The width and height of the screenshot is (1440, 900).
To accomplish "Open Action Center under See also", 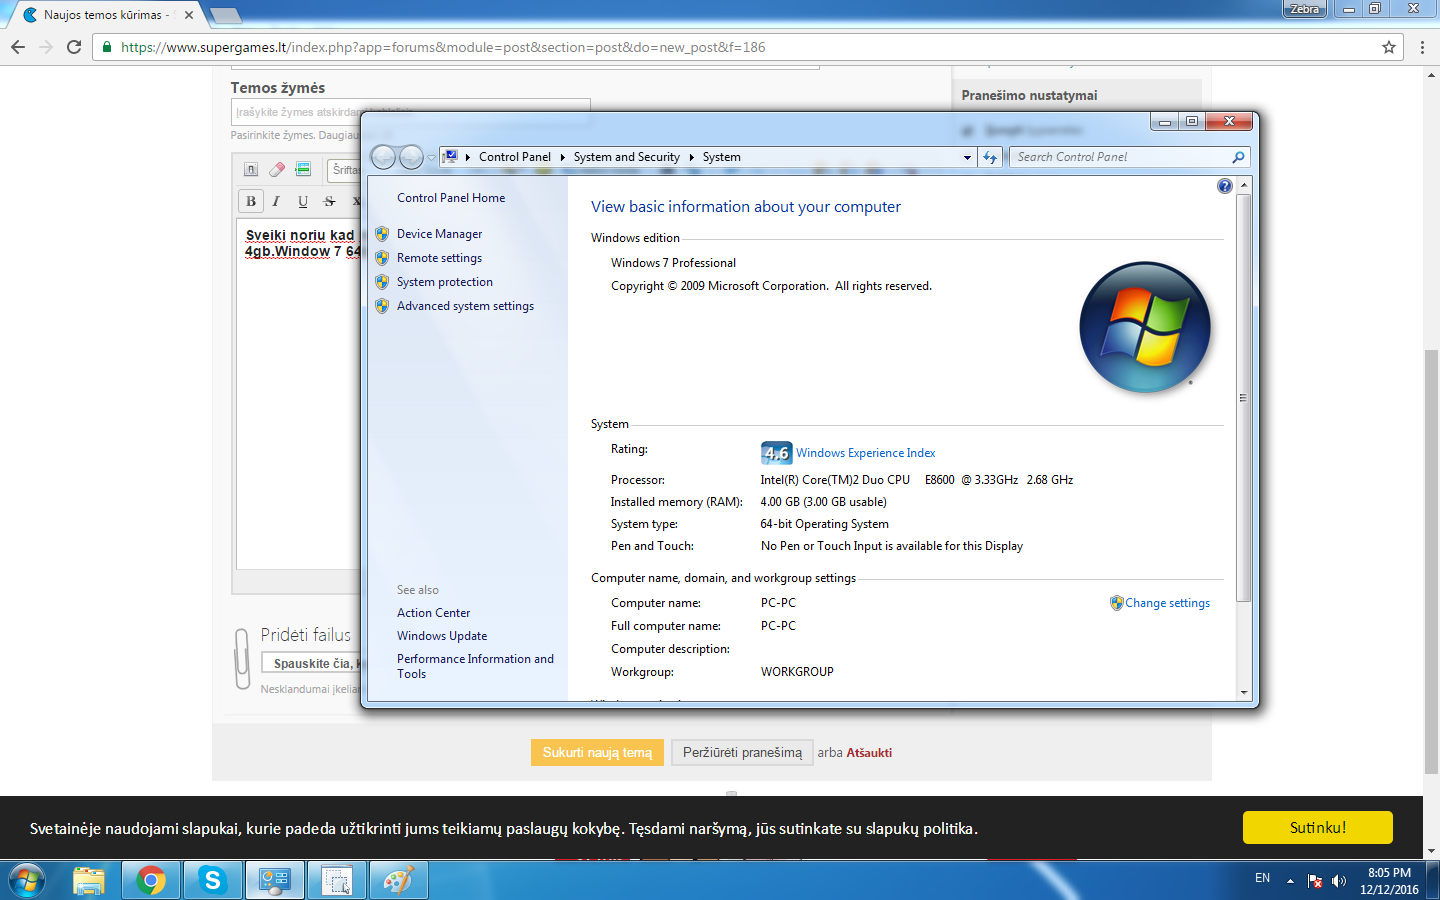I will click(x=433, y=613).
